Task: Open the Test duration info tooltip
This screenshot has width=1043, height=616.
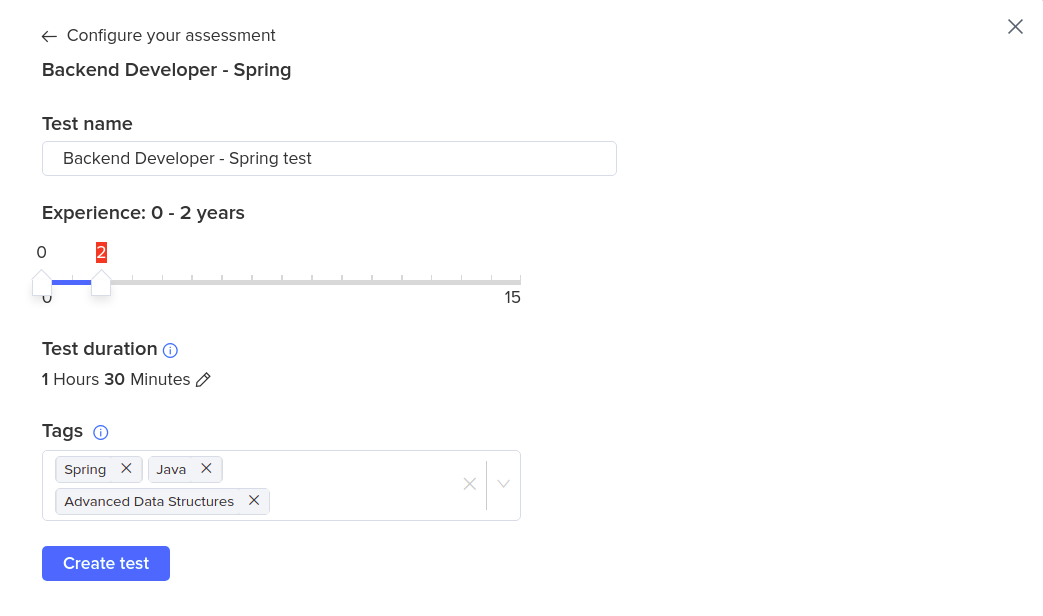Action: pyautogui.click(x=170, y=350)
